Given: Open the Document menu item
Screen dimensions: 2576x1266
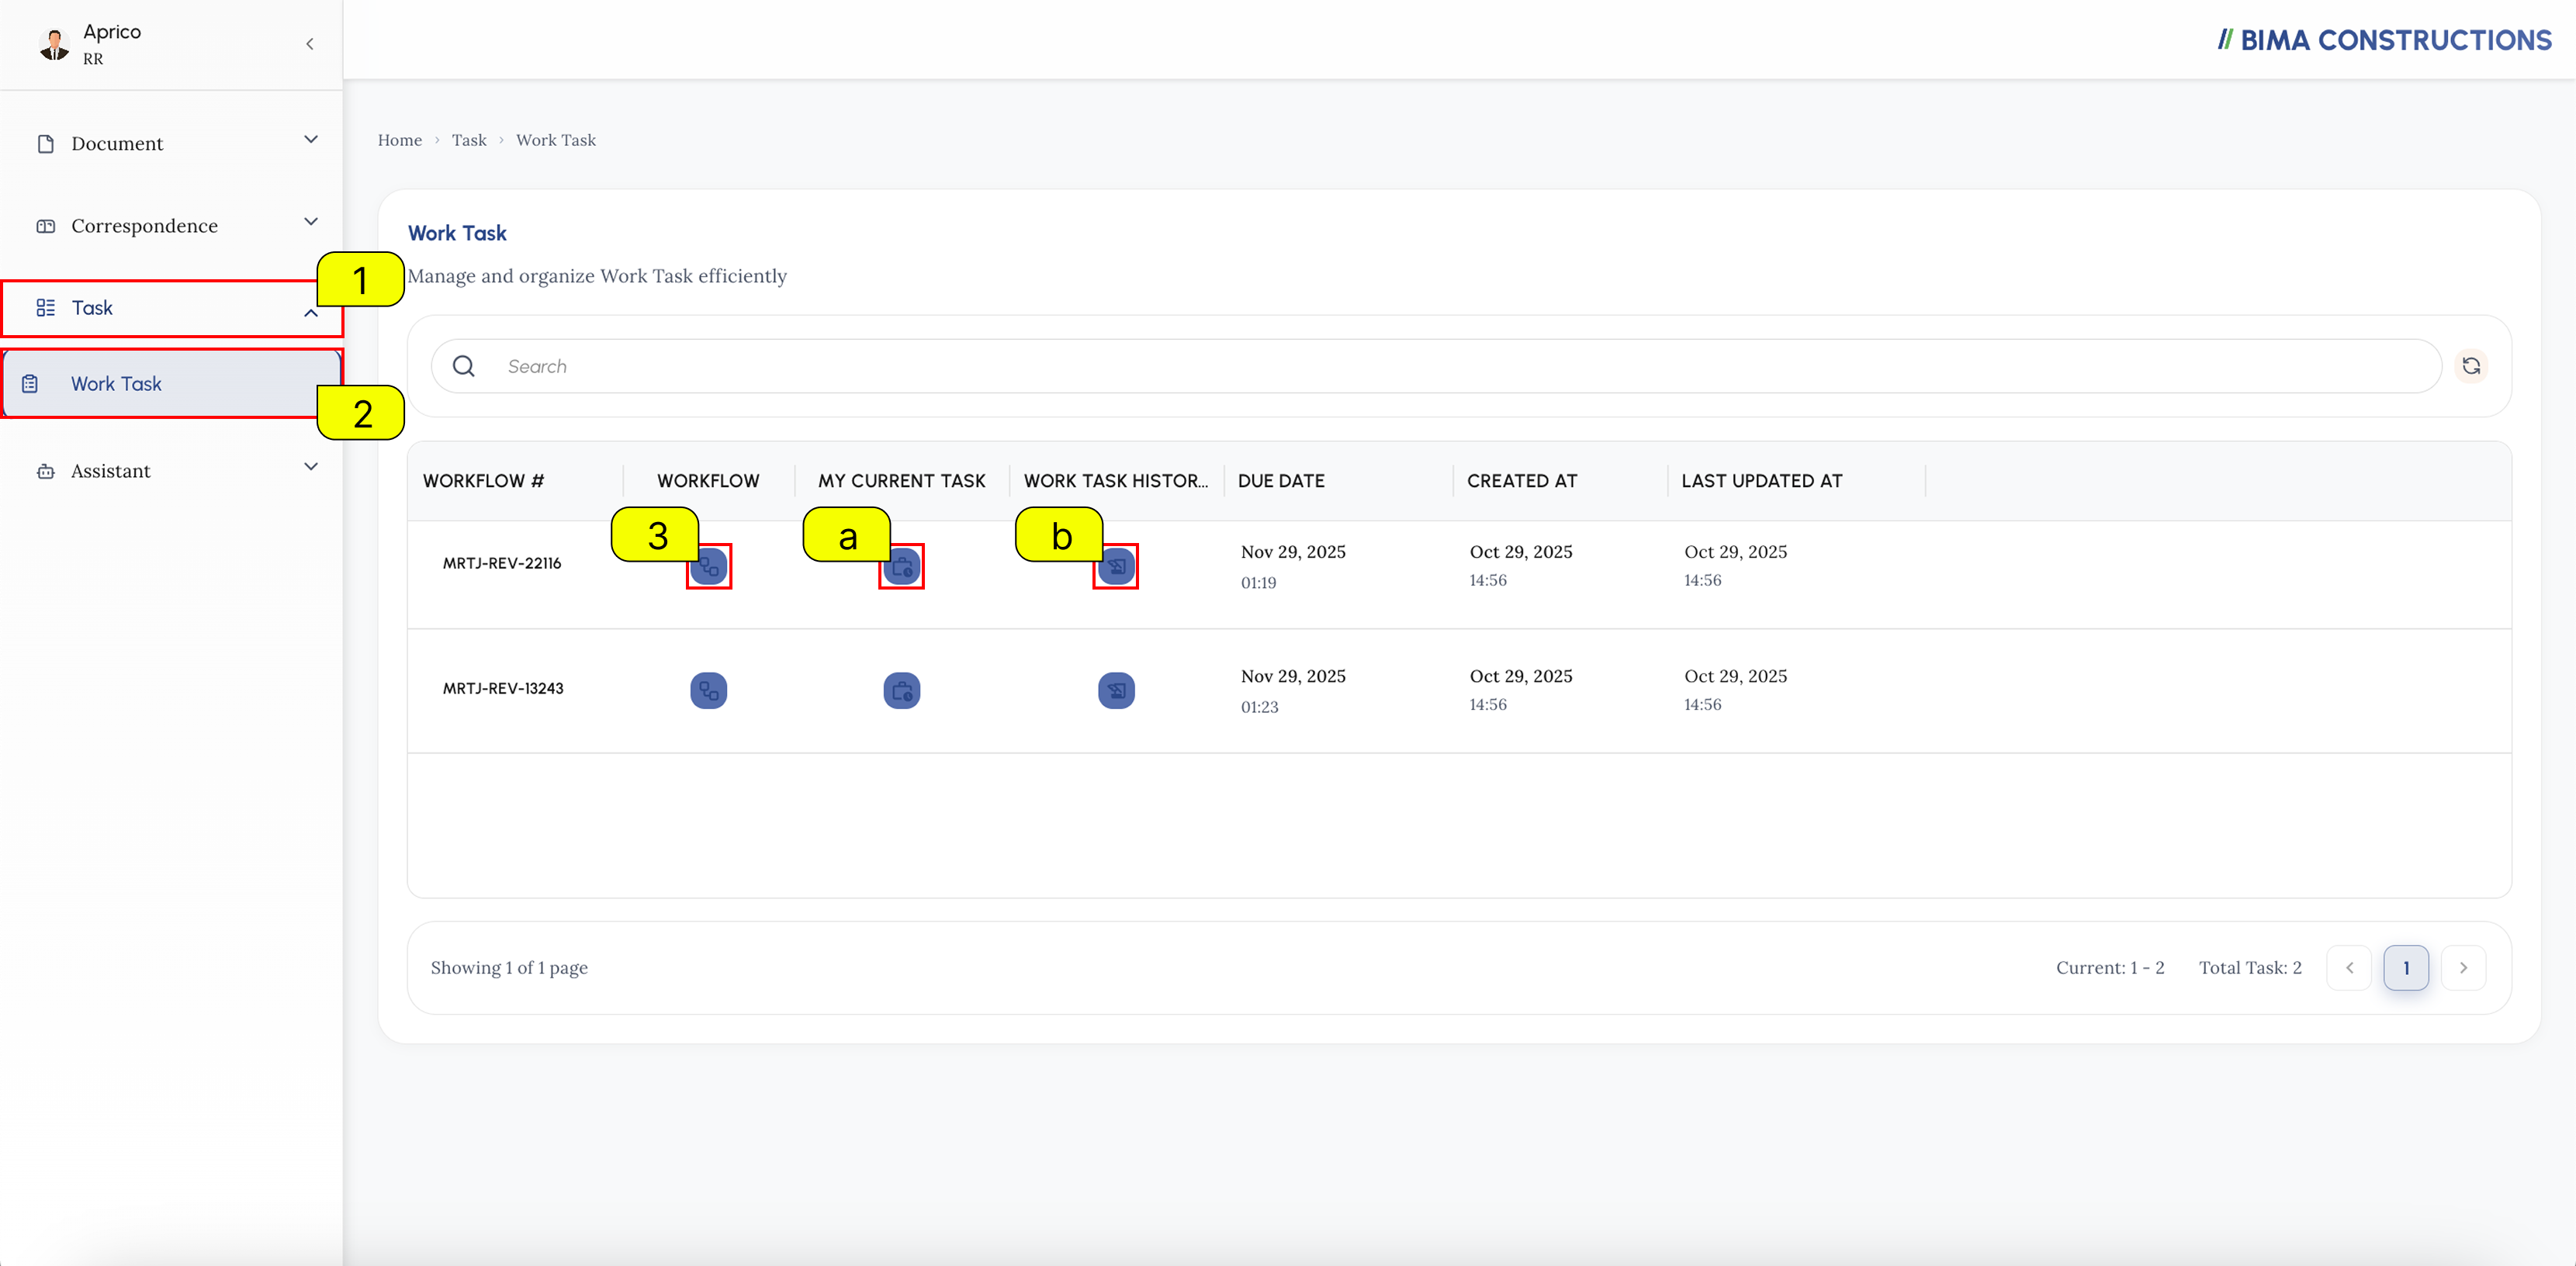Looking at the screenshot, I should 172,144.
